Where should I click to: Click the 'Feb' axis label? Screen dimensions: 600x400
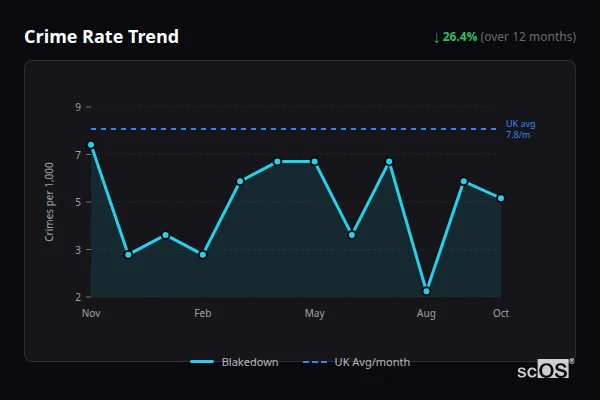203,313
